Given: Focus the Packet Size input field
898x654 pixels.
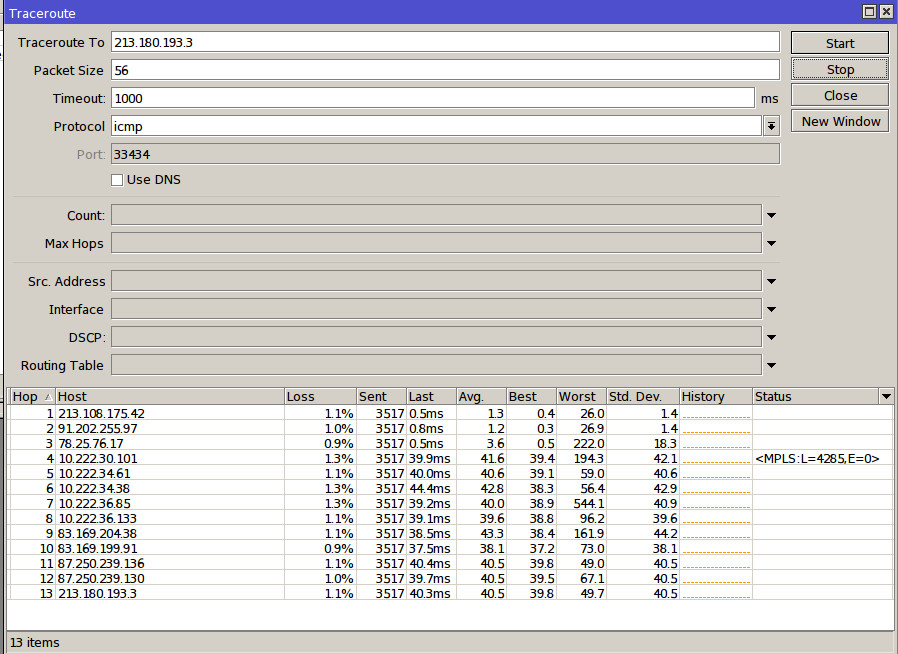Looking at the screenshot, I should click(x=444, y=70).
